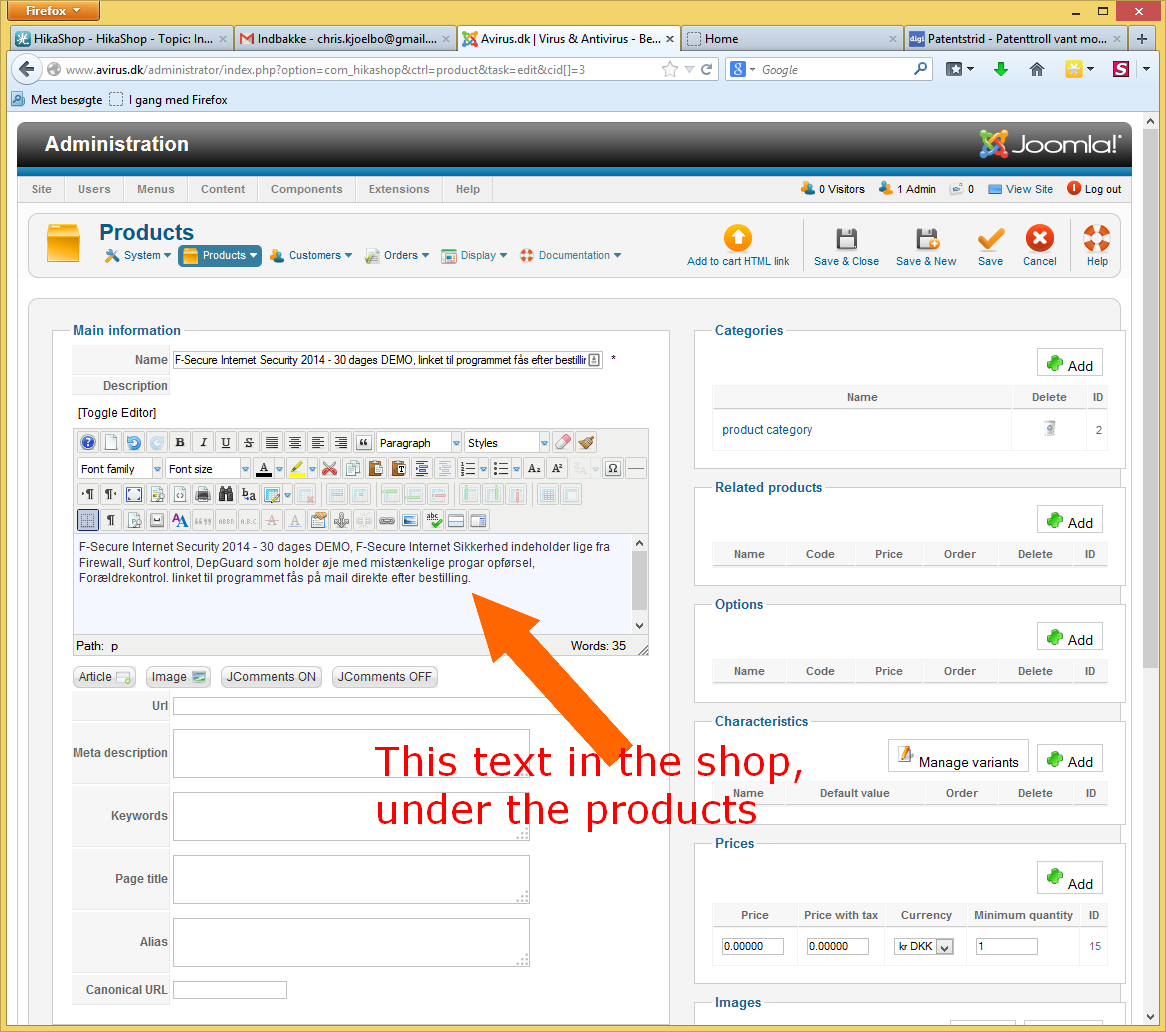Toggle italic formatting
The height and width of the screenshot is (1032, 1166).
tap(203, 443)
